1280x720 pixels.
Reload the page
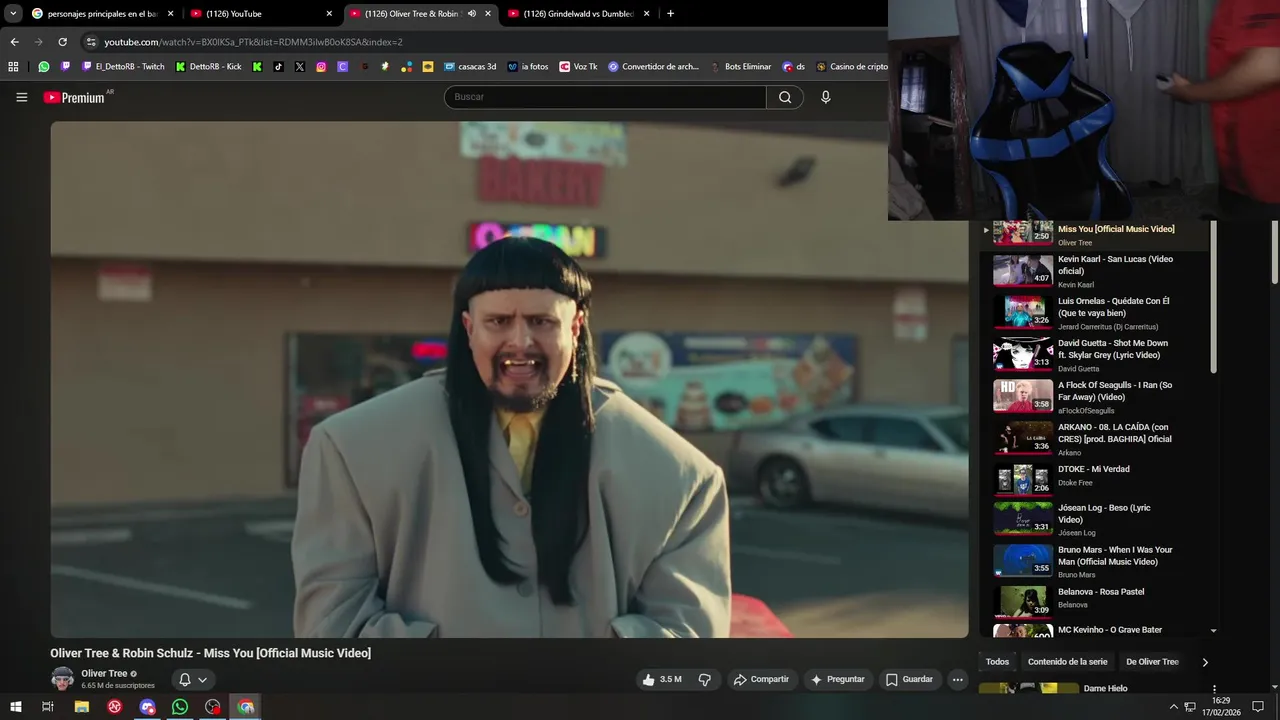tap(62, 42)
